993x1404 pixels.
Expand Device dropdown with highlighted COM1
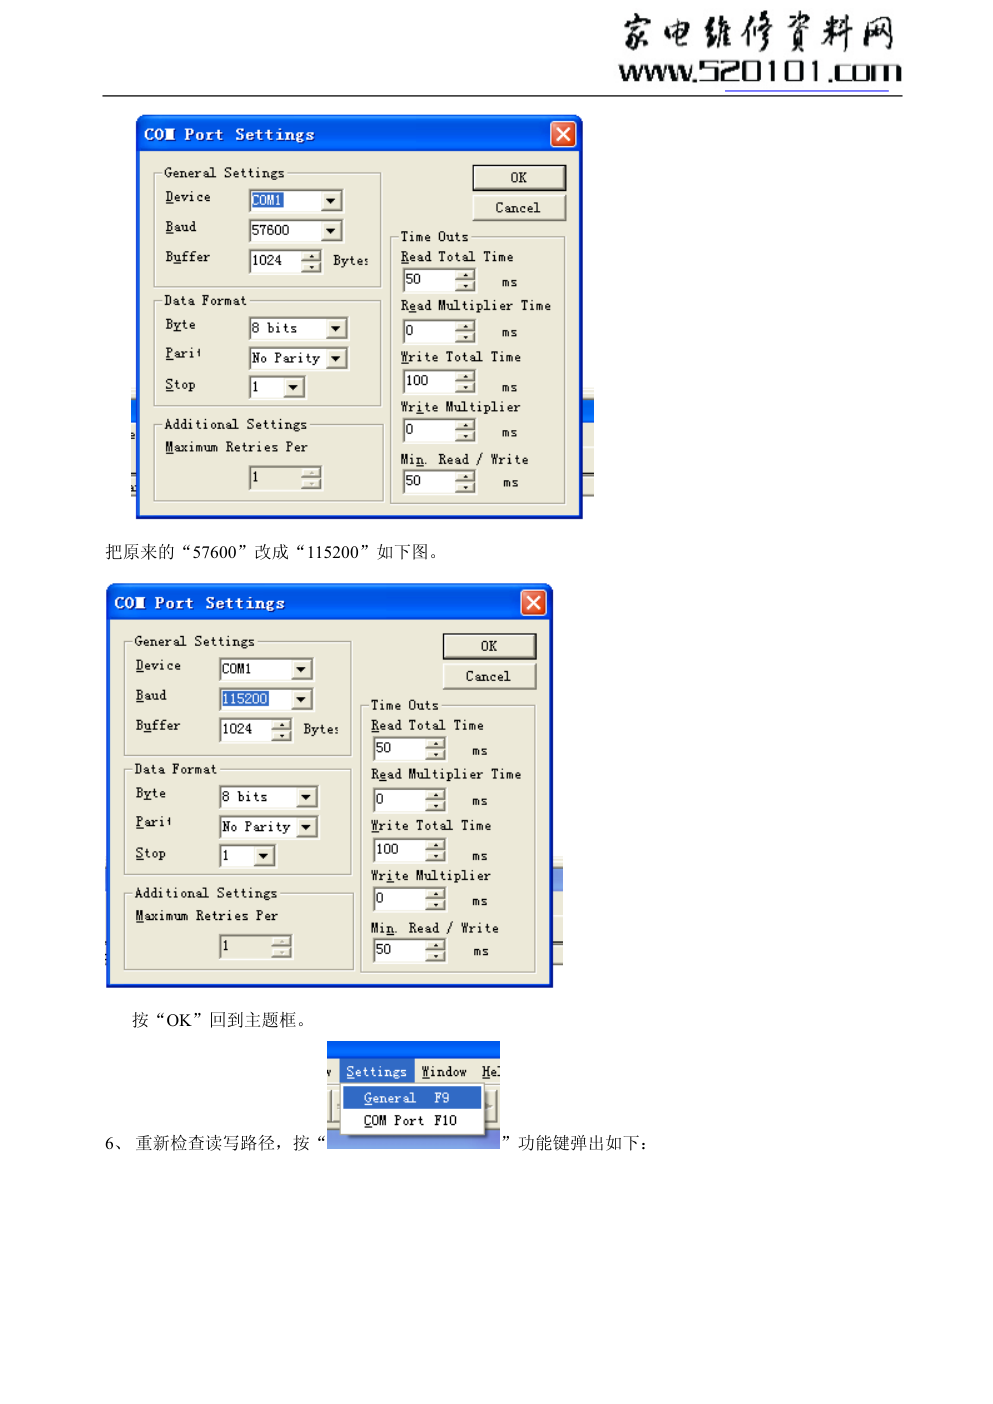(x=331, y=201)
